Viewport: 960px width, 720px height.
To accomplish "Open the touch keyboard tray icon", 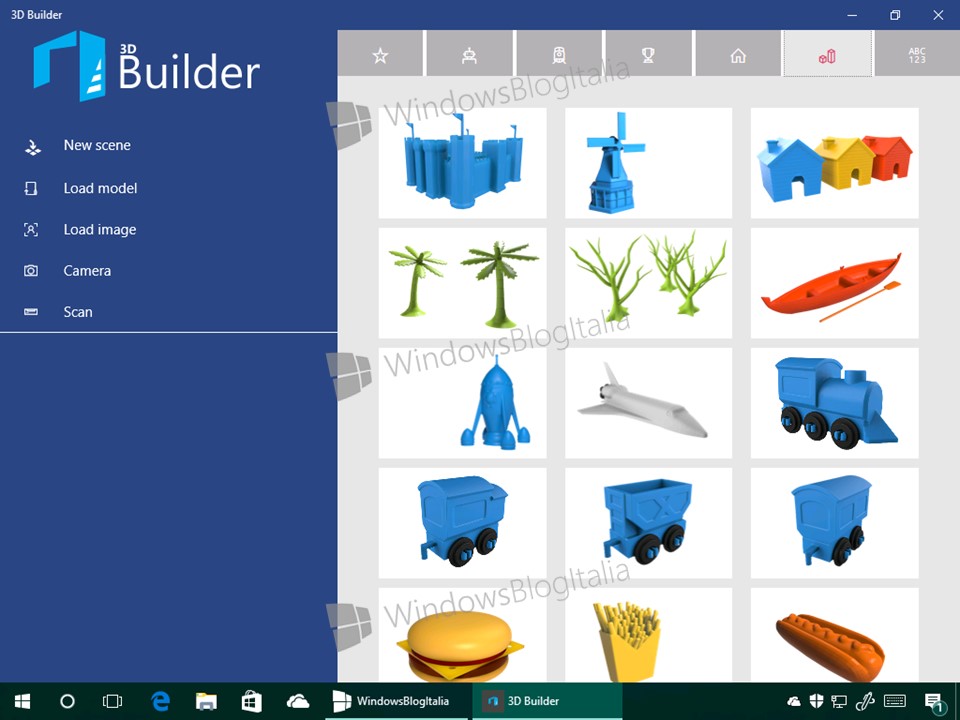I will tap(895, 701).
